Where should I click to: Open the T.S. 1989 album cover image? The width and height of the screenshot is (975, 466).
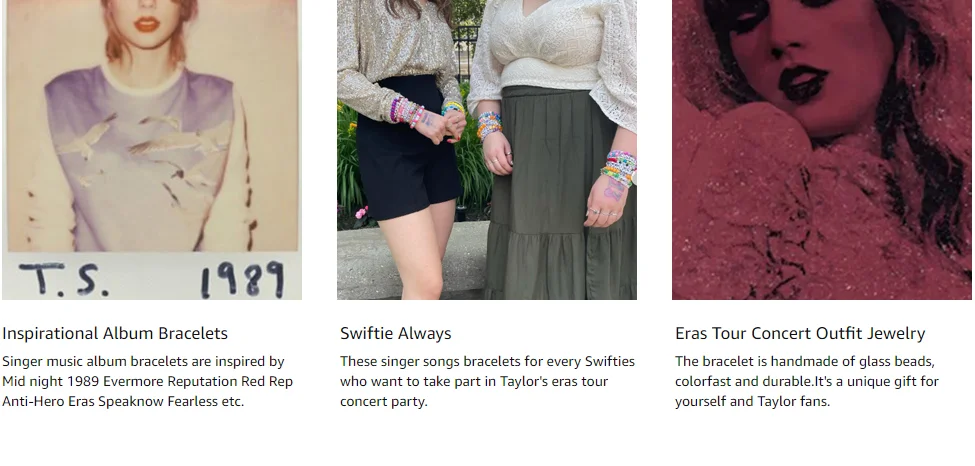pos(152,149)
